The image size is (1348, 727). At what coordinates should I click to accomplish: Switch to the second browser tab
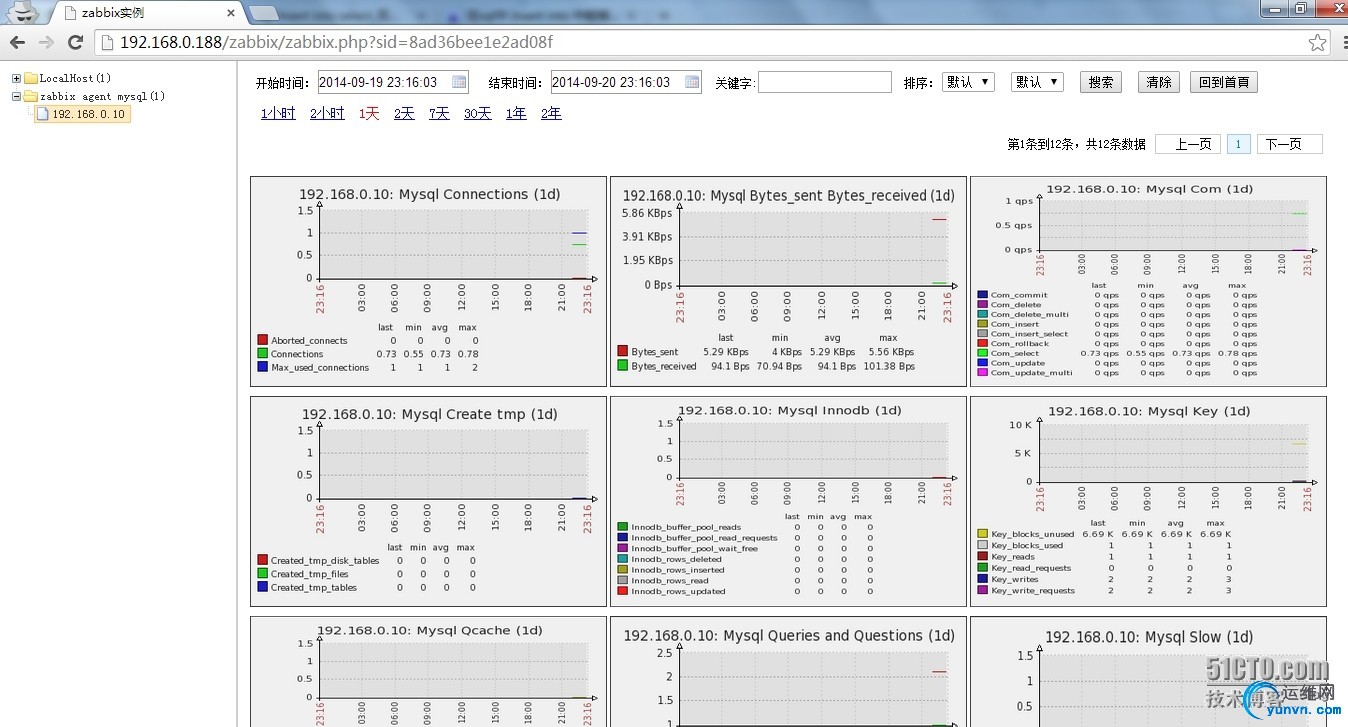click(x=263, y=13)
